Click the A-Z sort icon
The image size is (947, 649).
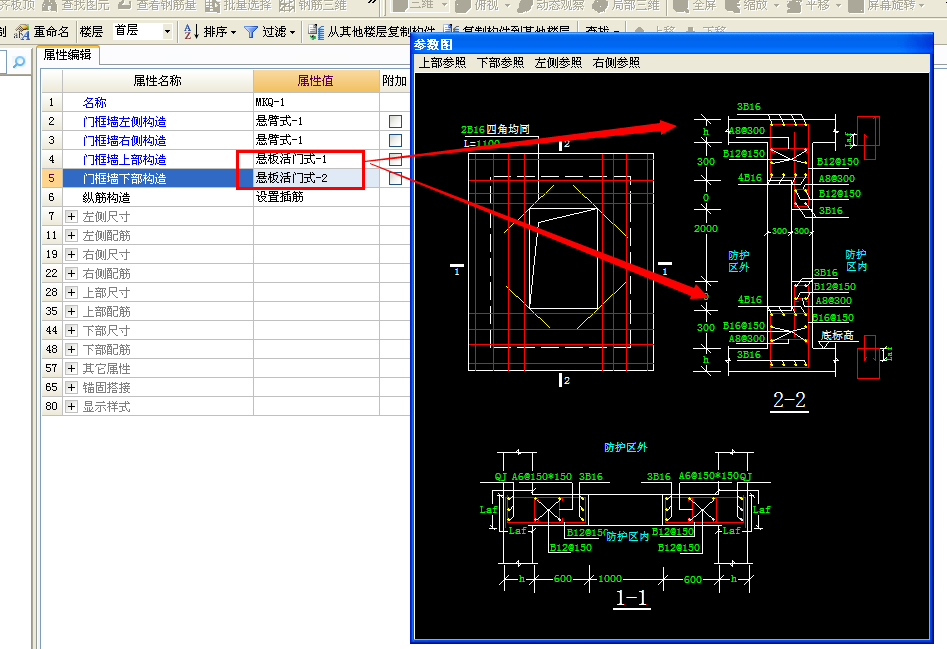click(x=191, y=31)
